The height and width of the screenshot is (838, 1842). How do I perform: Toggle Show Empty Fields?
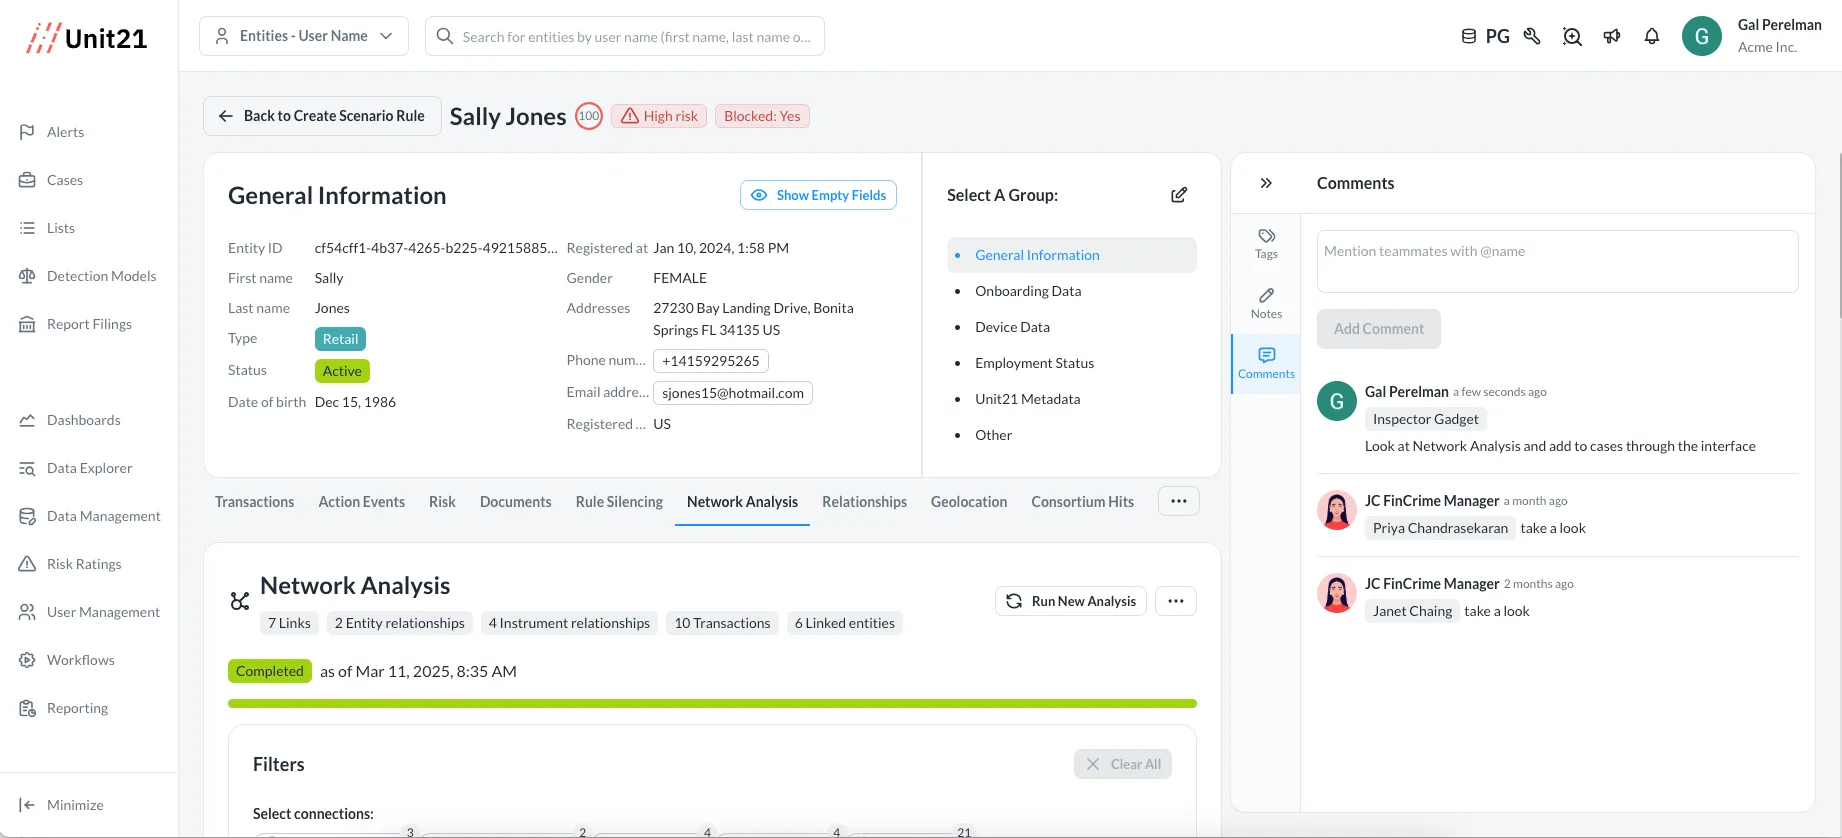point(818,195)
